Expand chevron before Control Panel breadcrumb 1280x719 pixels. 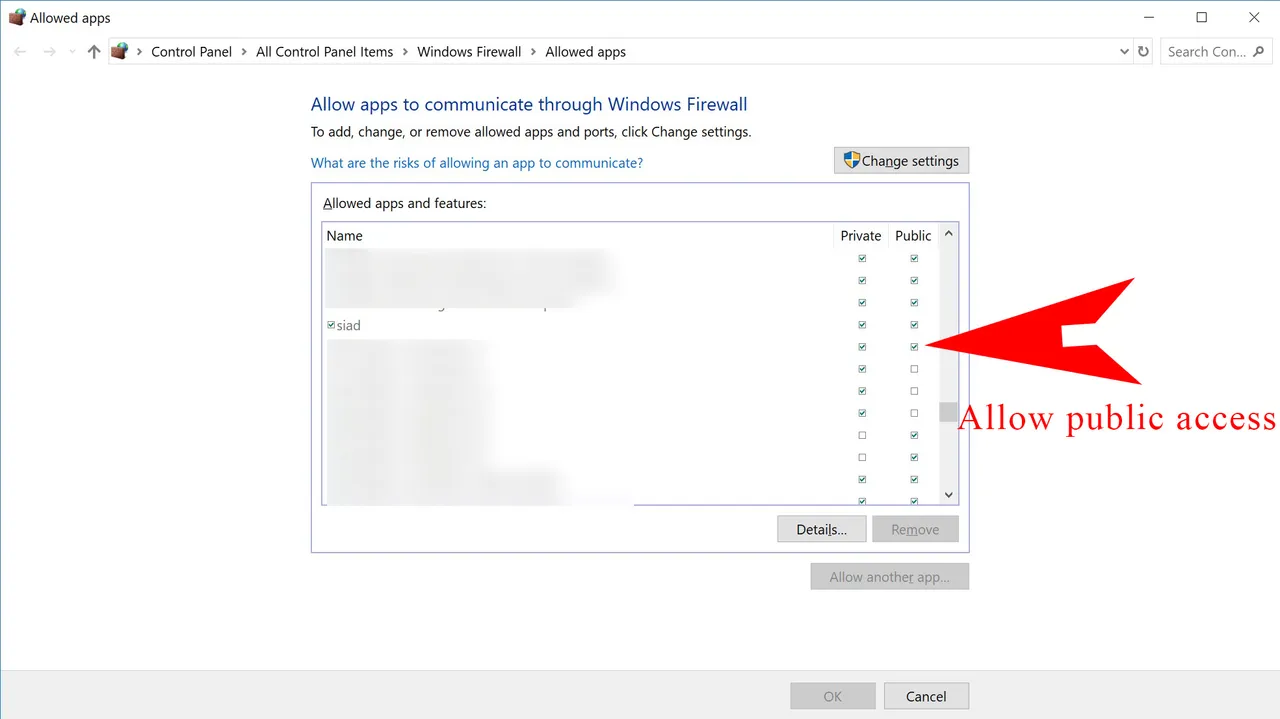coord(139,52)
